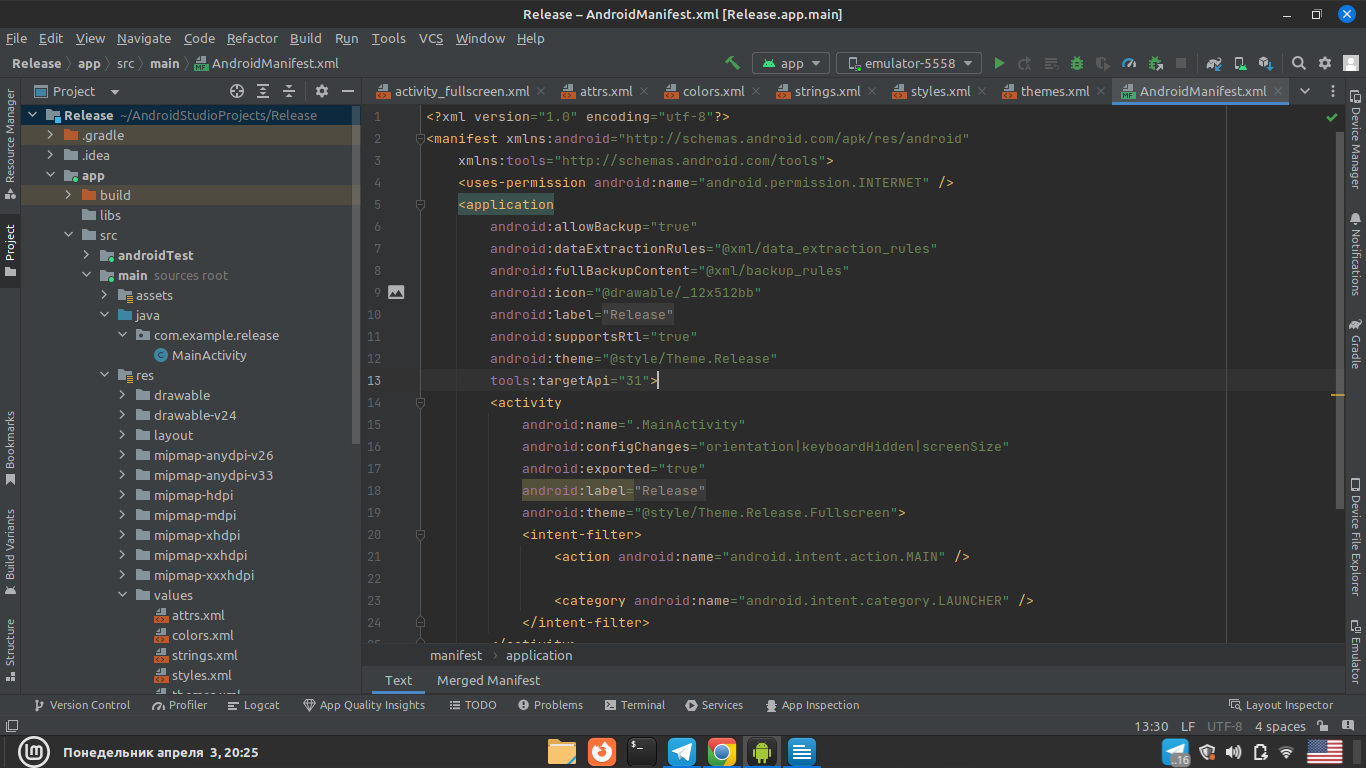The height and width of the screenshot is (768, 1366).
Task: Click the application breadcrumb below editor
Action: (x=539, y=655)
